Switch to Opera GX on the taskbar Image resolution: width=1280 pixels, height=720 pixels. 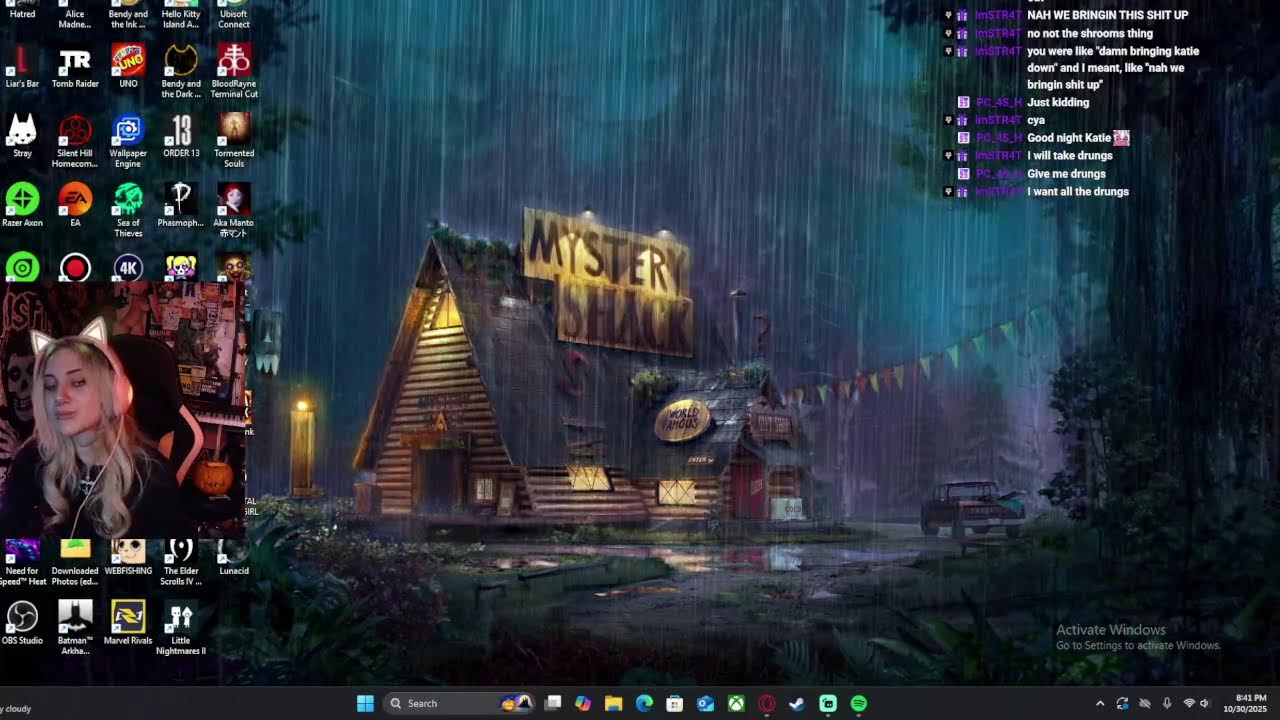pos(767,703)
